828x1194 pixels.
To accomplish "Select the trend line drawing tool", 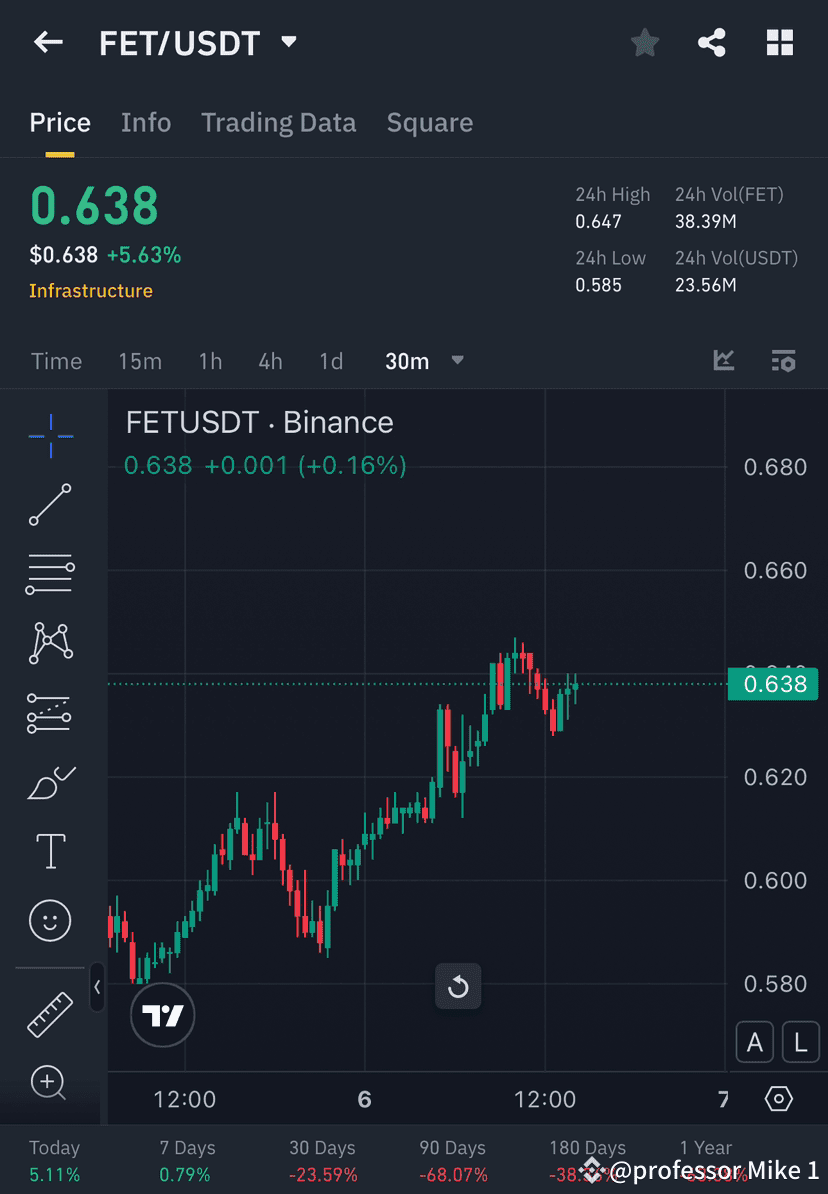I will coord(50,505).
